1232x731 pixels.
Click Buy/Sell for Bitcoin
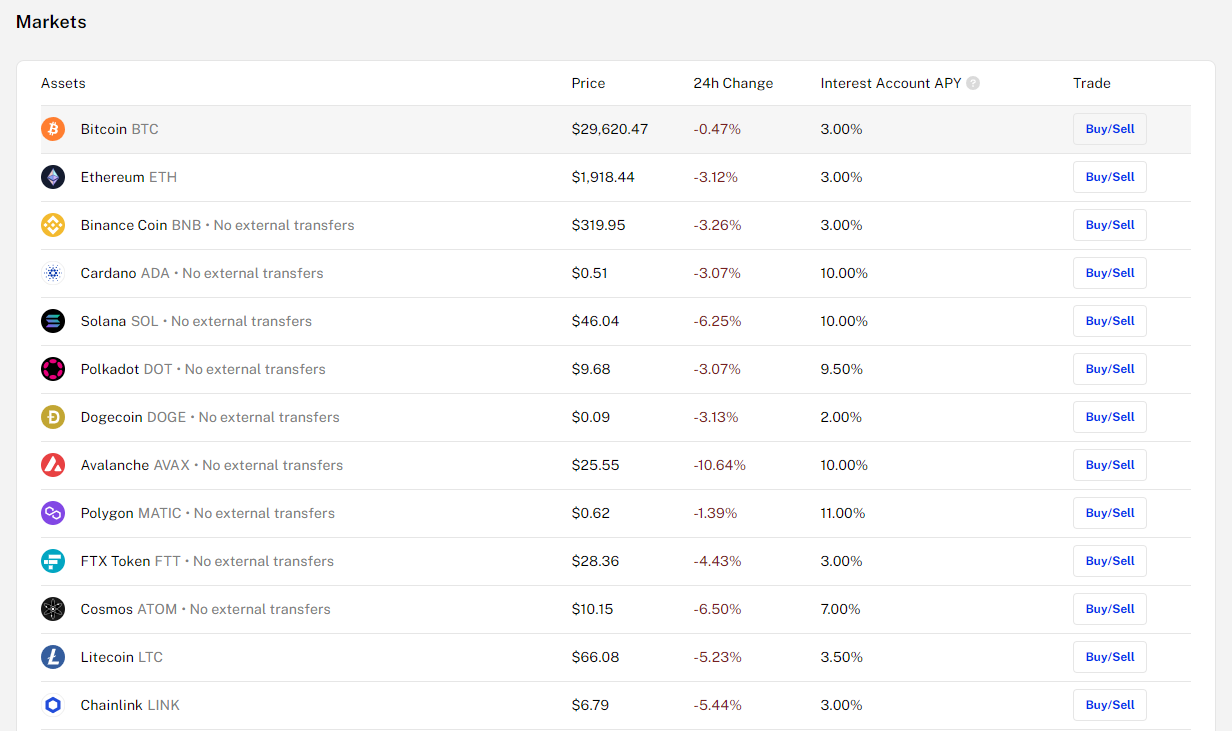point(1110,129)
